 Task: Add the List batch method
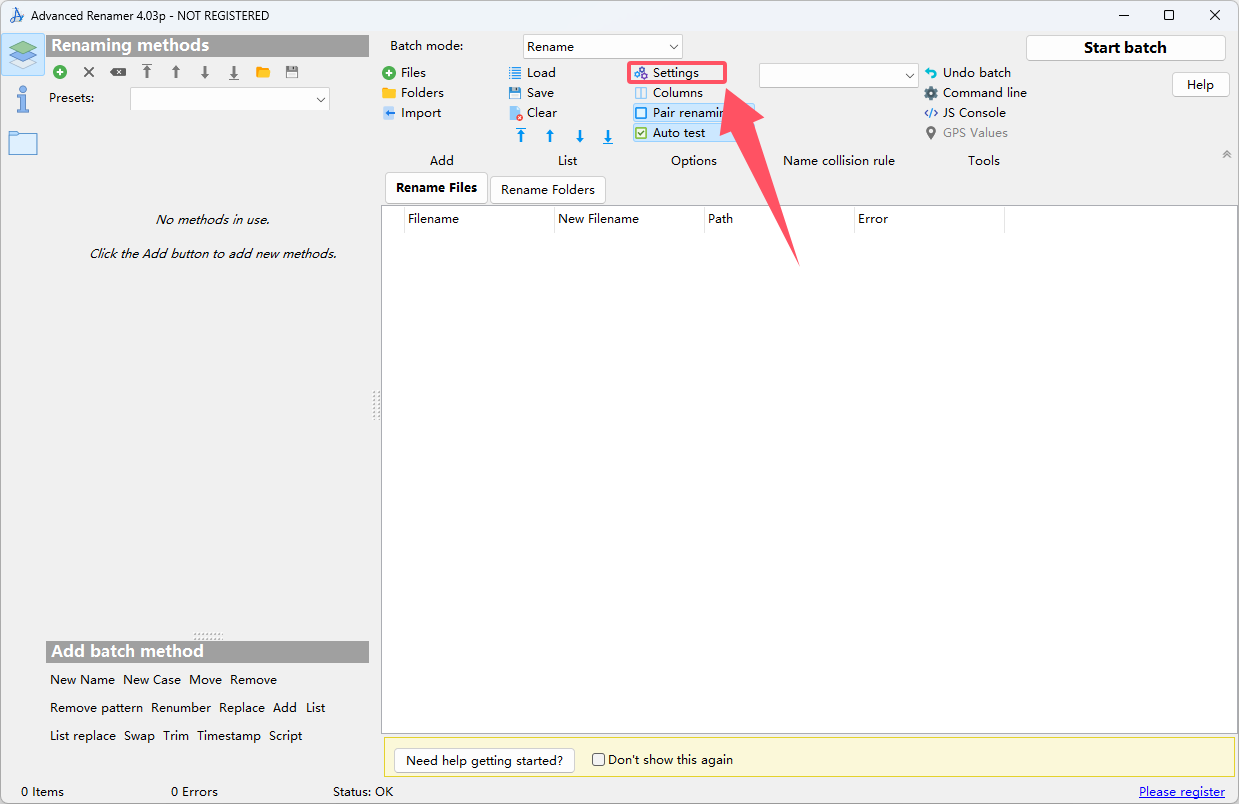(x=316, y=708)
